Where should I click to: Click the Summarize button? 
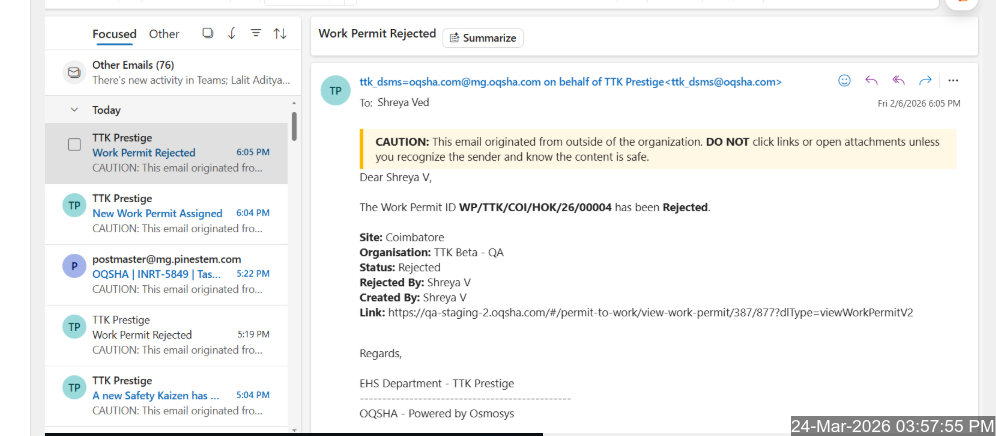tap(483, 38)
